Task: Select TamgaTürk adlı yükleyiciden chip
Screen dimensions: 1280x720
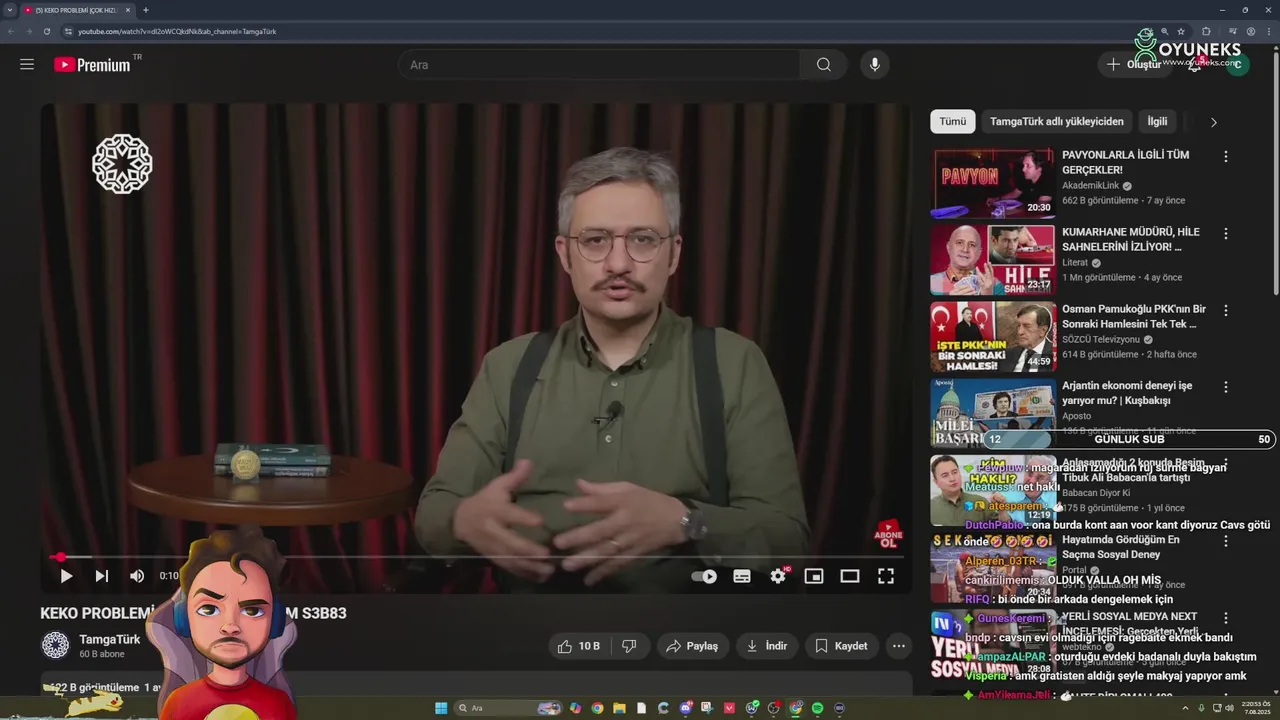Action: [x=1057, y=121]
